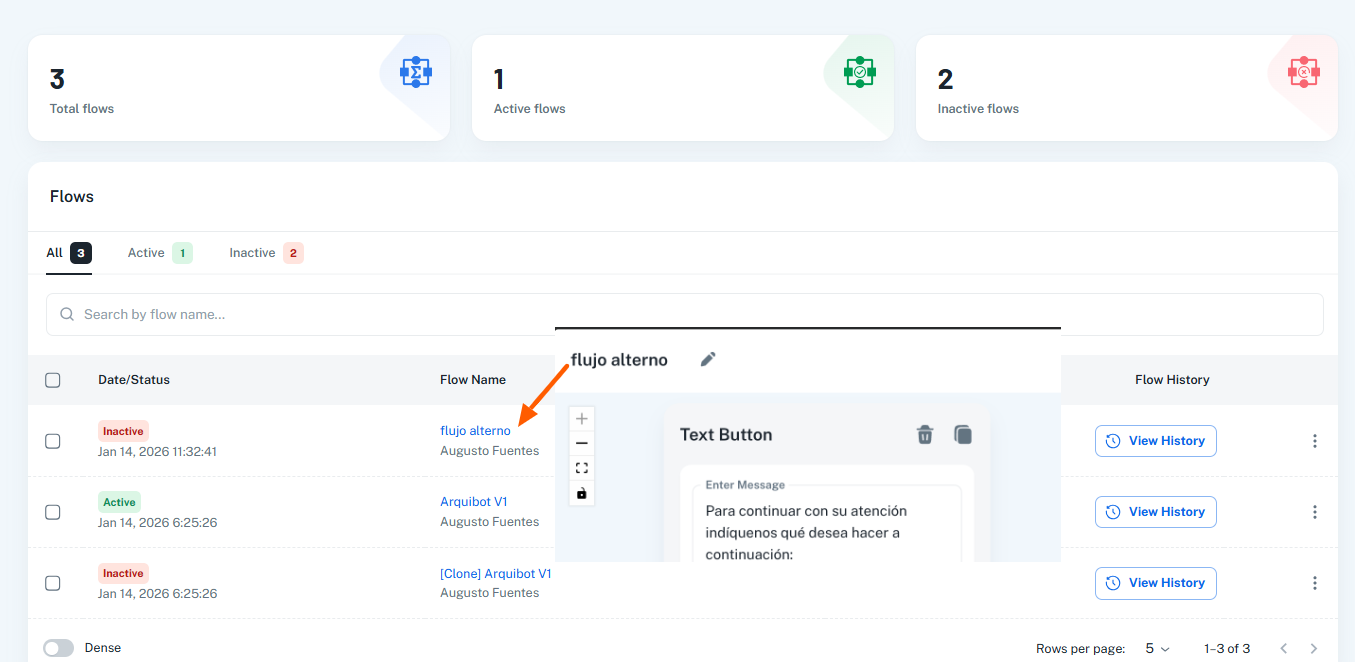Image resolution: width=1355 pixels, height=662 pixels.
Task: Zoom in with the plus canvas control
Action: pyautogui.click(x=582, y=419)
